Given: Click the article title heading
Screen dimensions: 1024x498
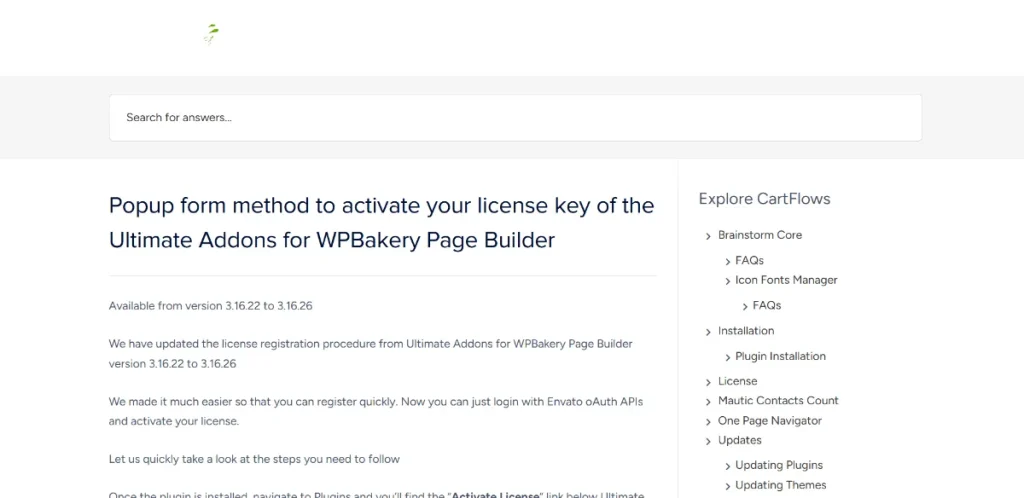Looking at the screenshot, I should coord(381,223).
